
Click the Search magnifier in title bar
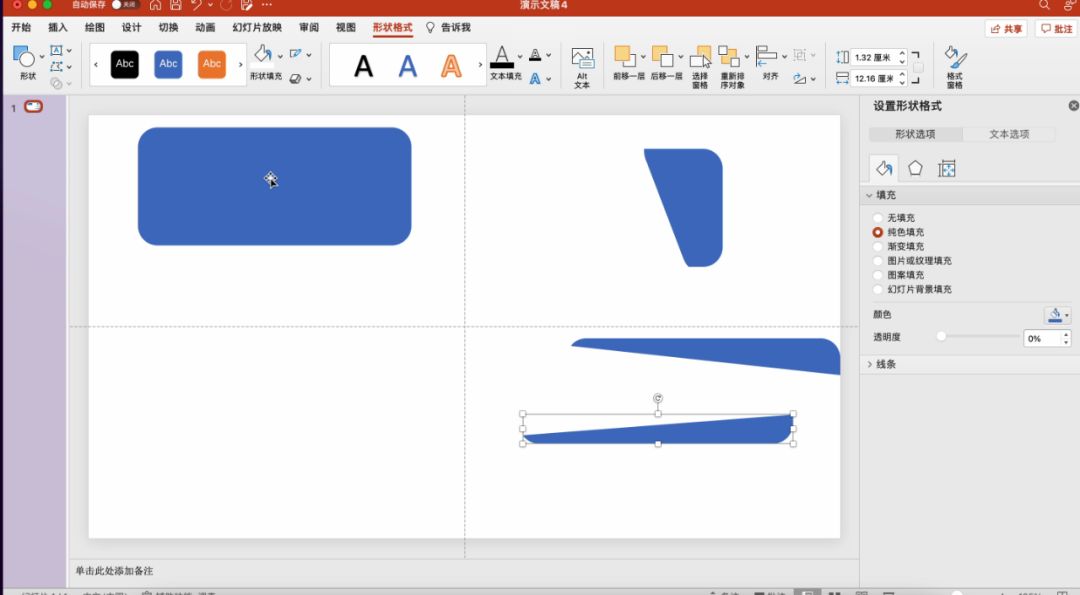pyautogui.click(x=1045, y=5)
